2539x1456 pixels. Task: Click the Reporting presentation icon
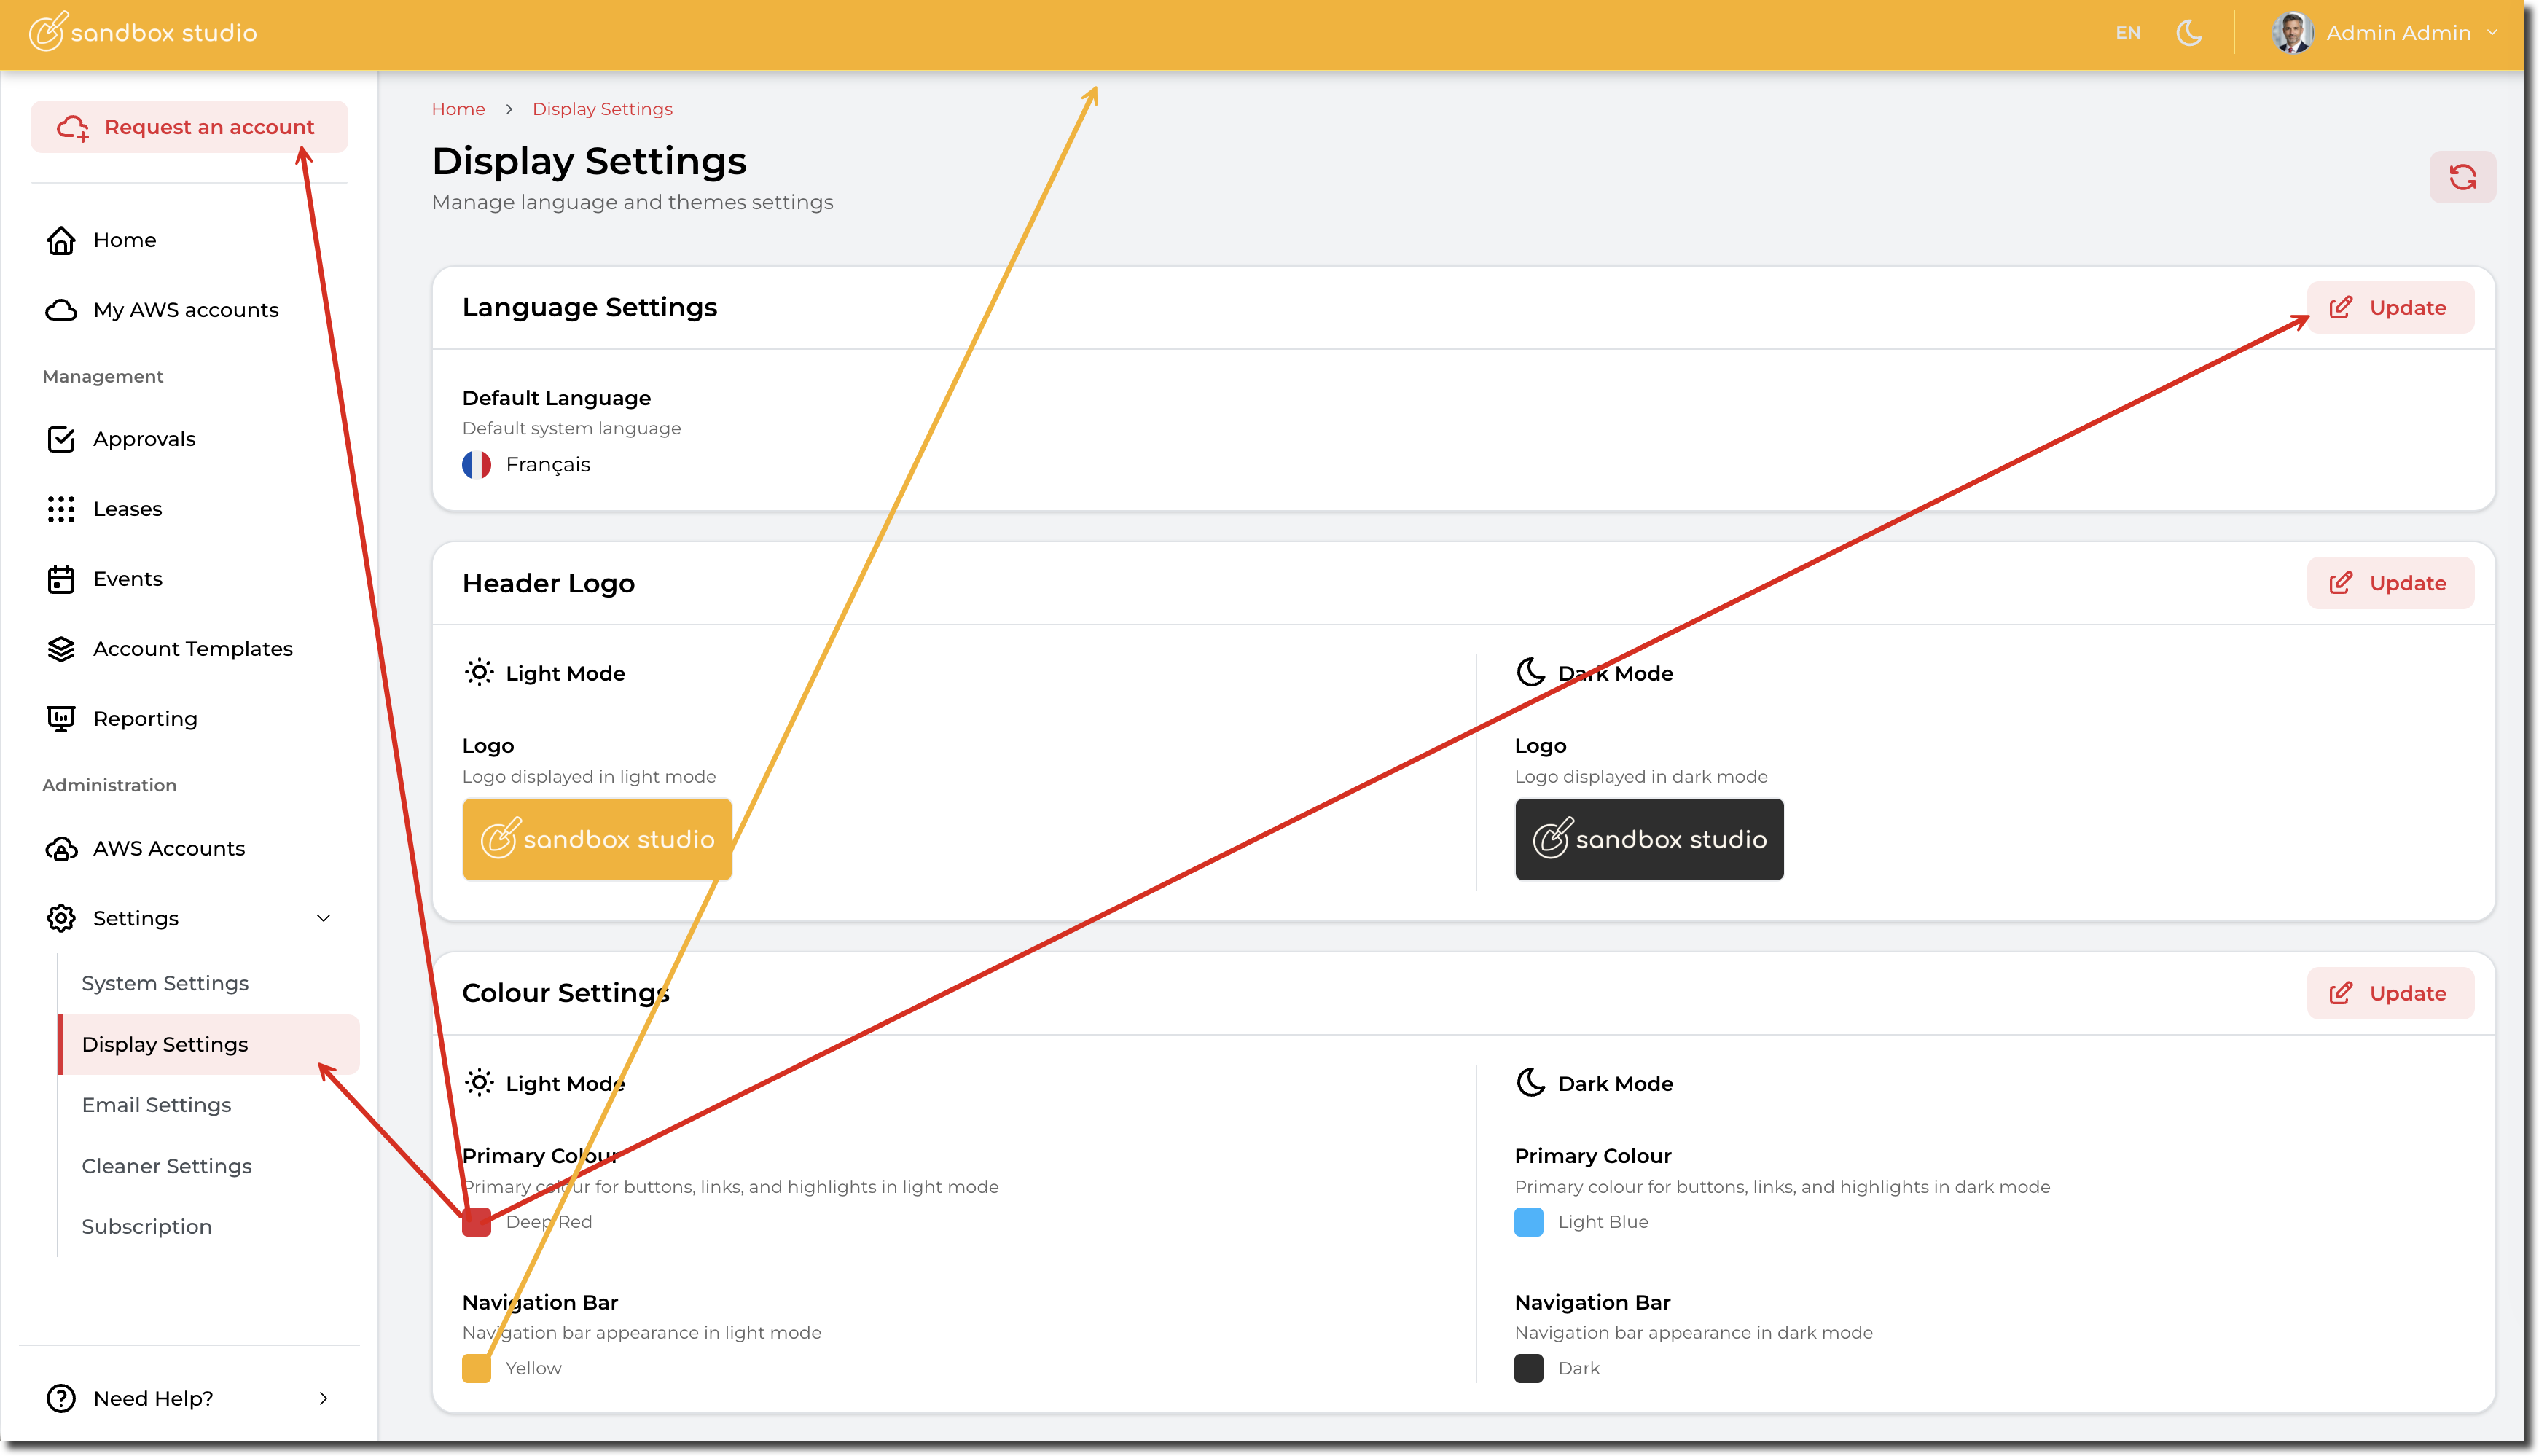click(61, 719)
